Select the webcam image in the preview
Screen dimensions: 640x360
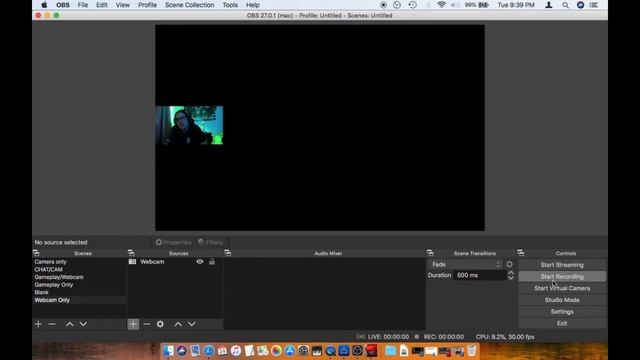pos(189,125)
